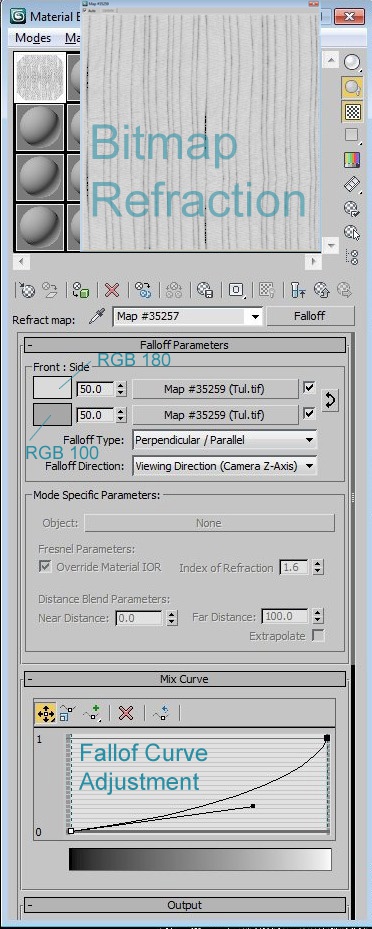Click sample slots scroll-left arrow
Screen dimensions: 372x929
21,261
